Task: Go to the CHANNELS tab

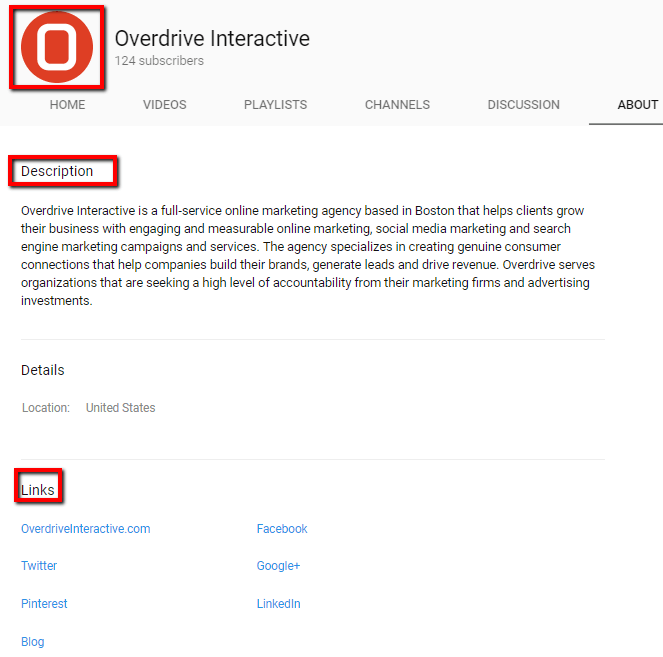Action: pos(397,104)
